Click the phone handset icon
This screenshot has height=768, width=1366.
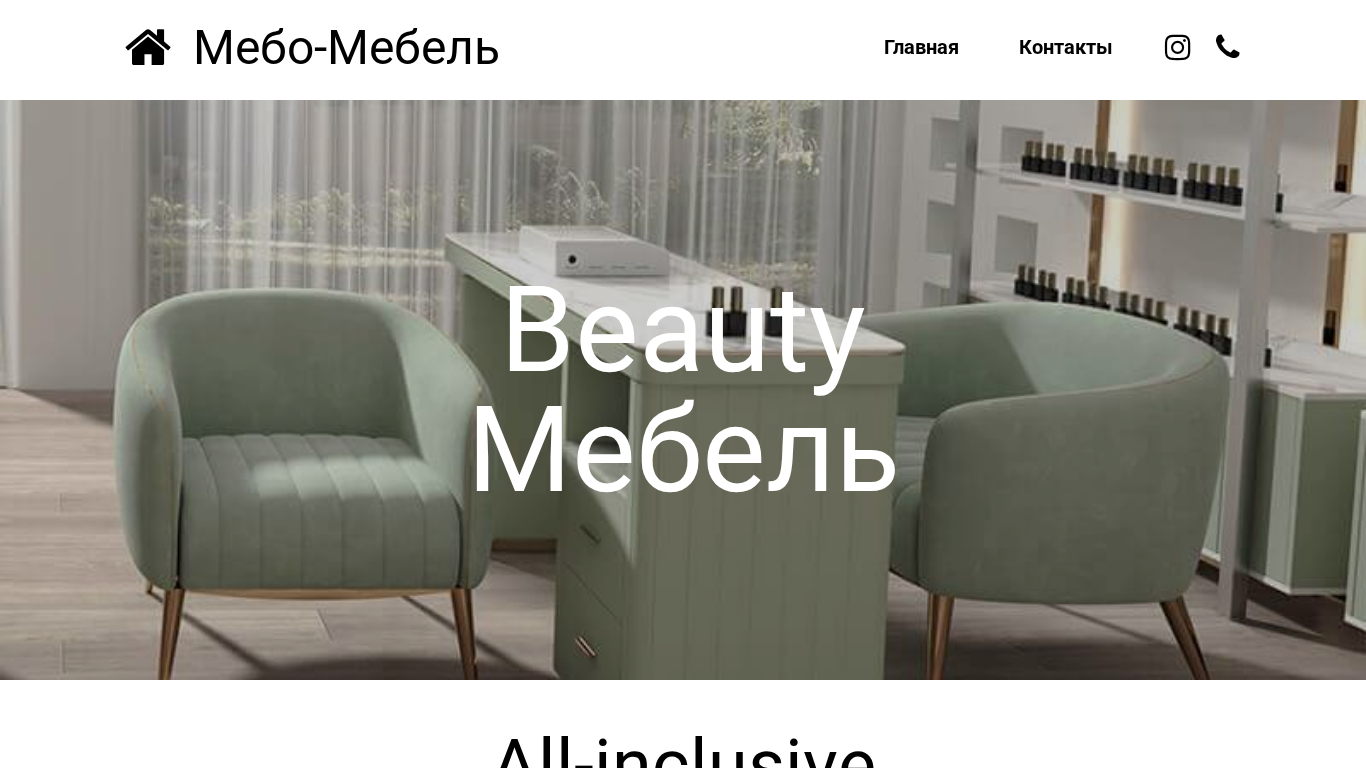tap(1227, 47)
